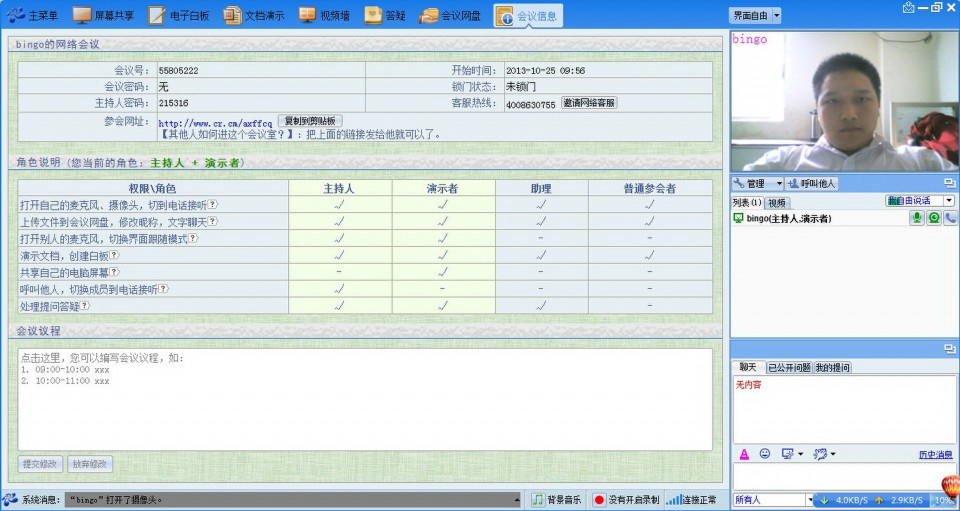The width and height of the screenshot is (960, 511).
Task: Expand the 自由说话 speaking mode dropdown
Action: (919, 201)
